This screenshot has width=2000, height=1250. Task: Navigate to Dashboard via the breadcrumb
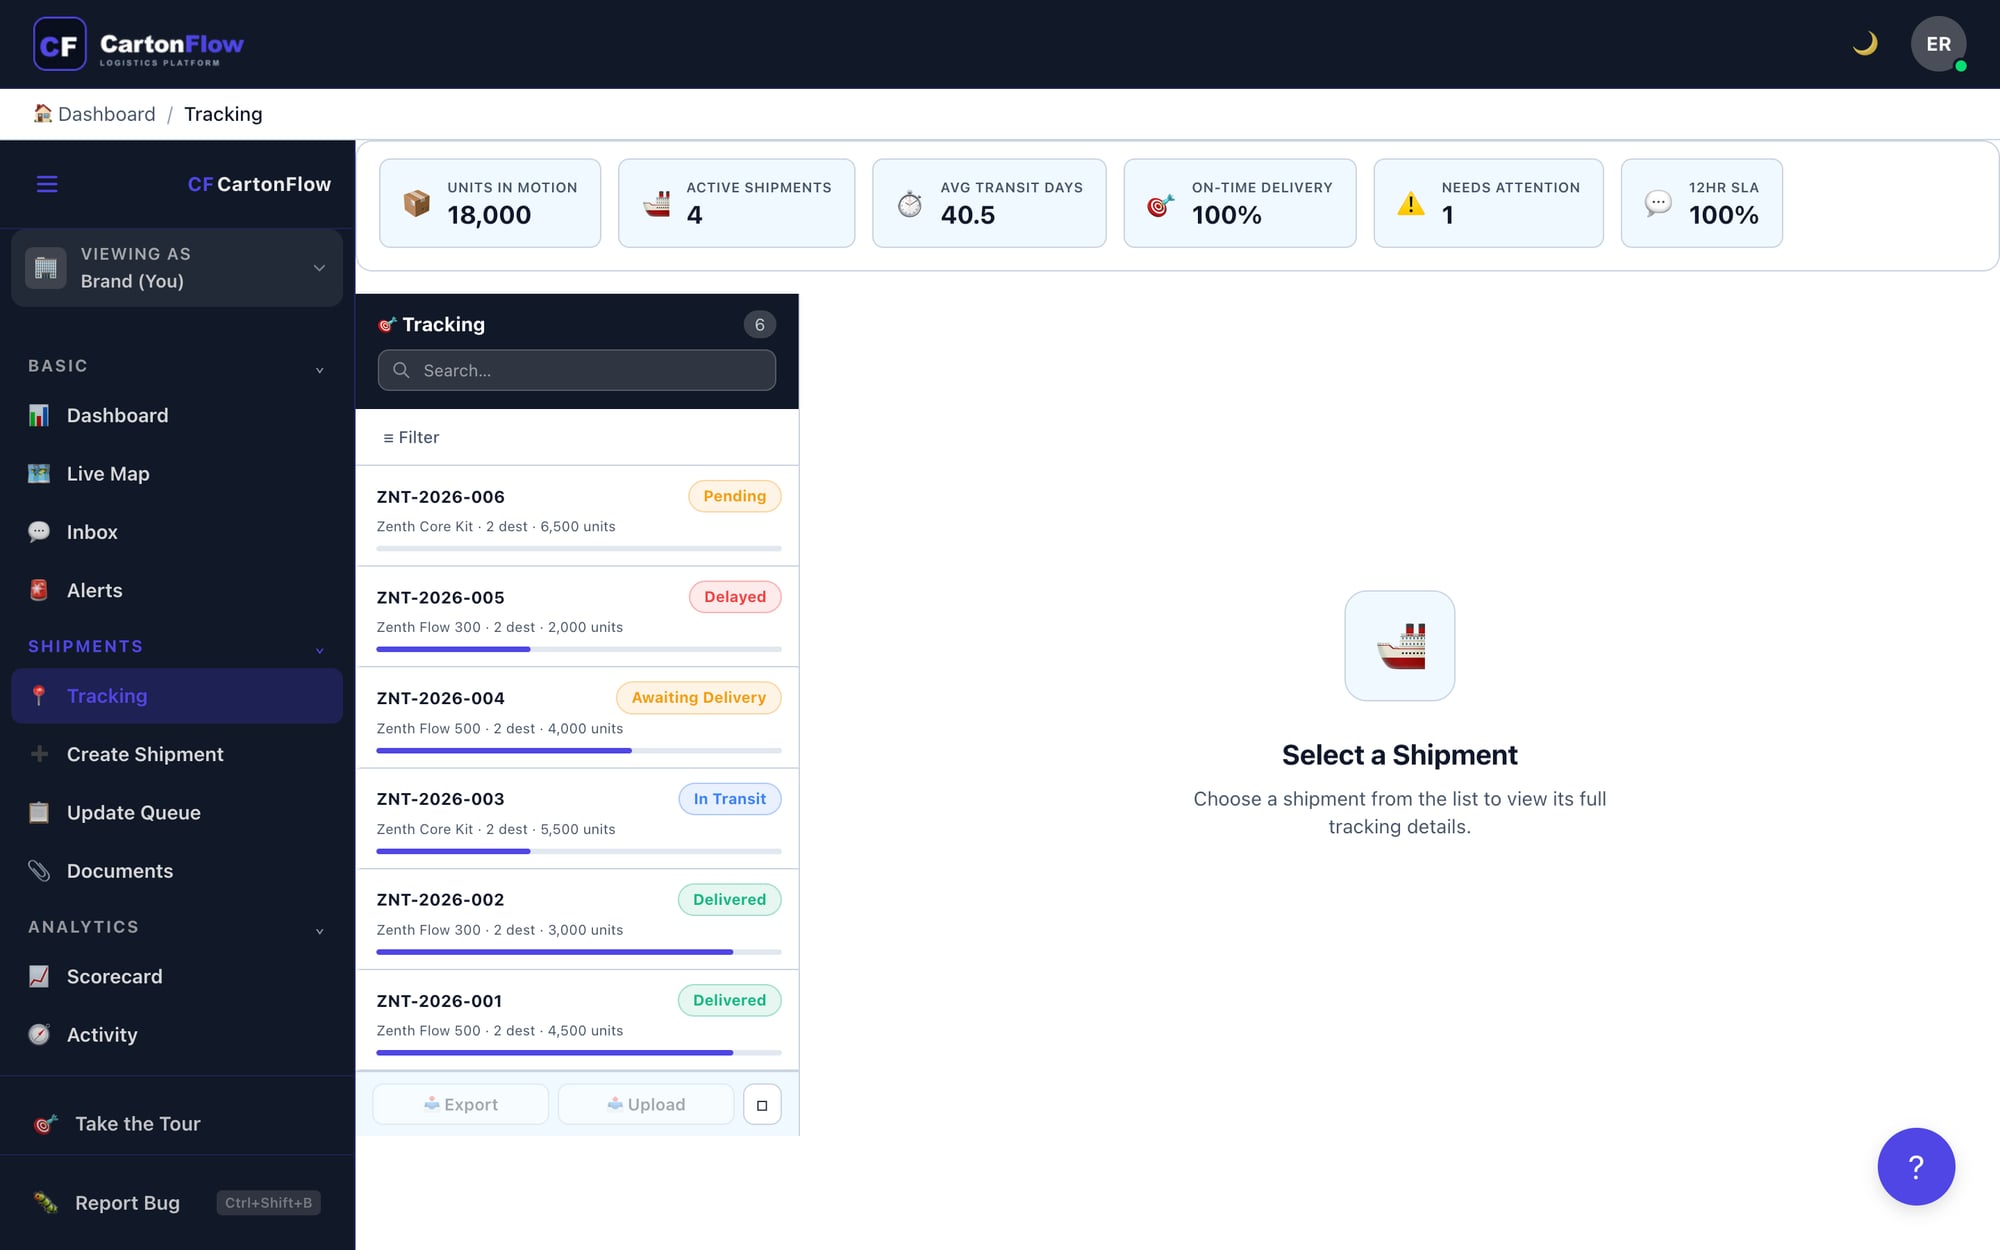[106, 114]
